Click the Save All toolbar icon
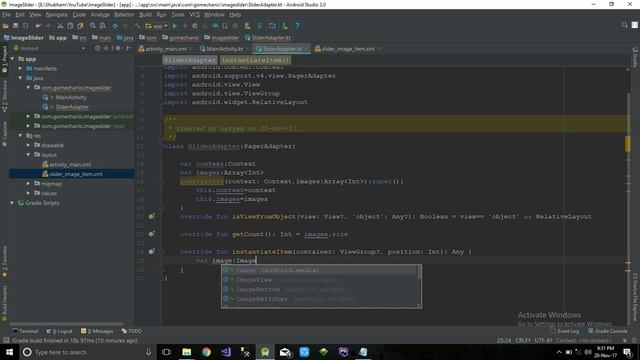This screenshot has width=640, height=360. (16, 26)
